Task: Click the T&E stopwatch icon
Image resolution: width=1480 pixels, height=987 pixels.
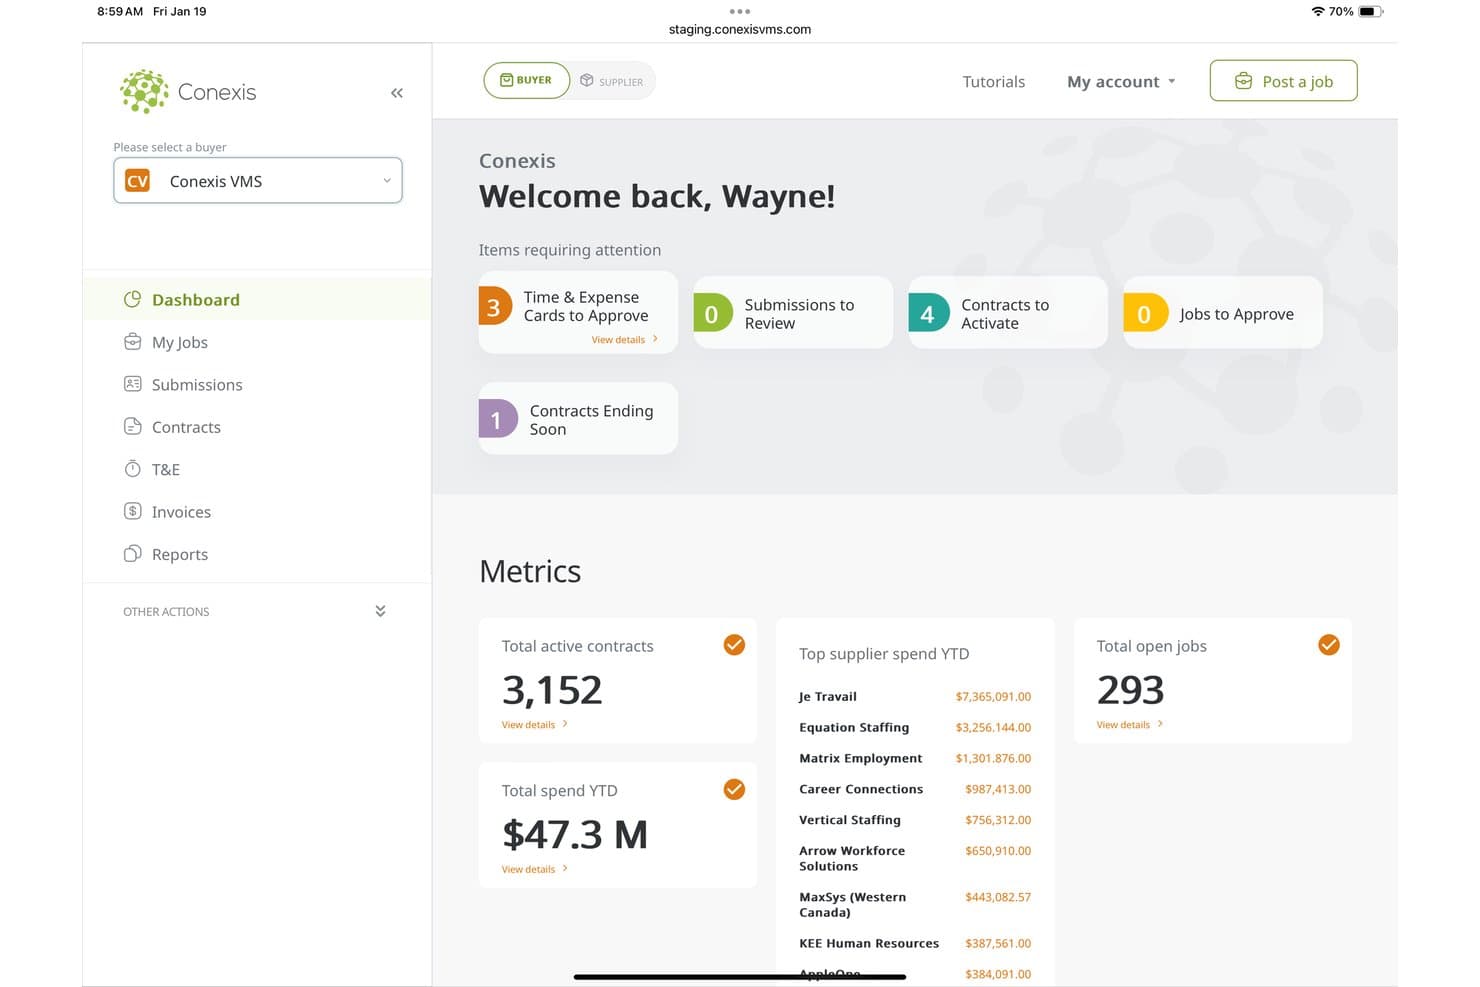Action: click(x=132, y=468)
